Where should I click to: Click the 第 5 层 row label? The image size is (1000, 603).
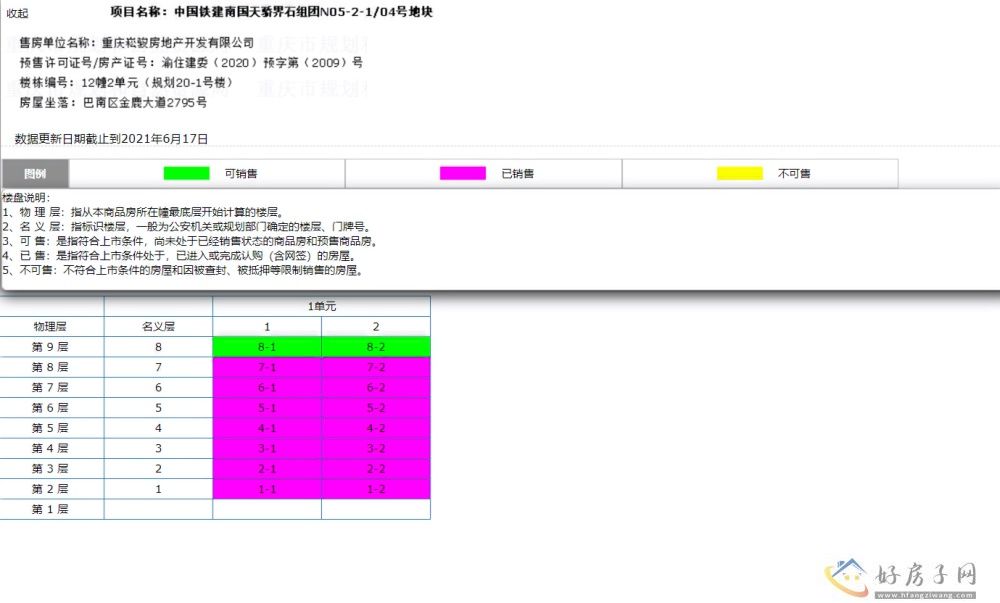pyautogui.click(x=50, y=428)
